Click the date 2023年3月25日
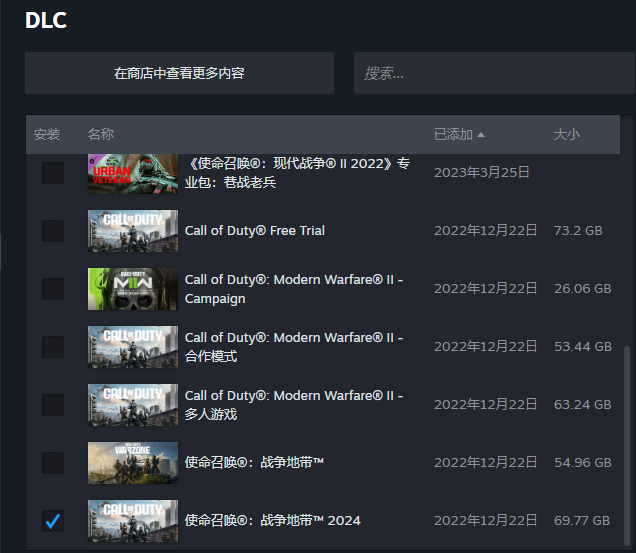The image size is (636, 553). click(x=481, y=172)
